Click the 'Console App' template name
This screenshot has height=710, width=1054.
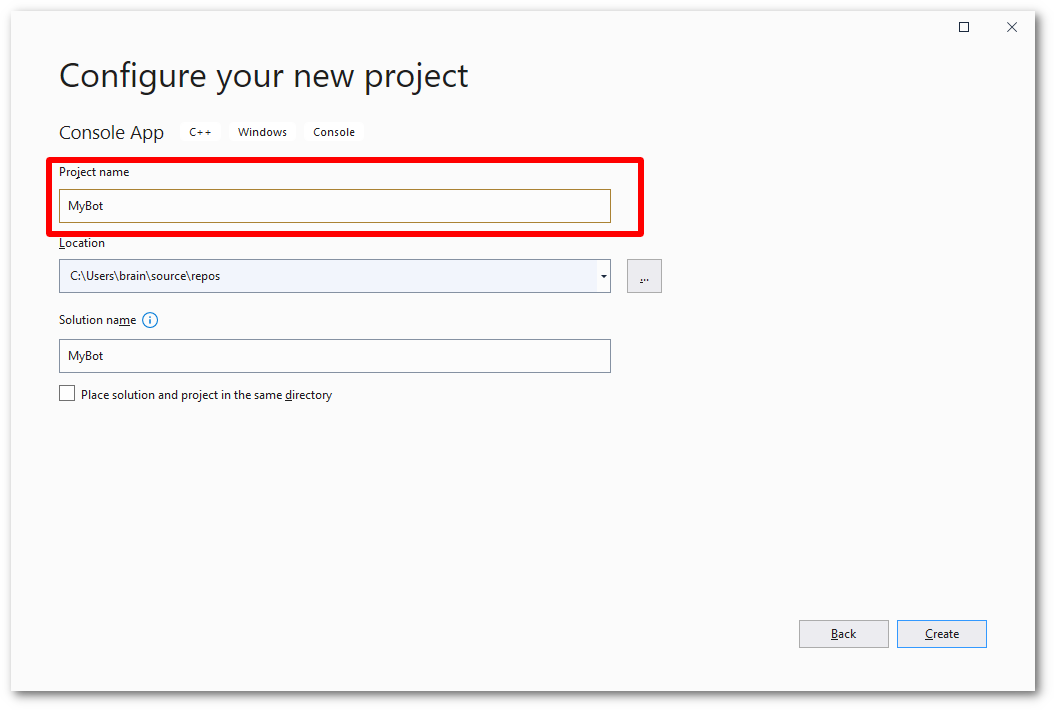pyautogui.click(x=111, y=133)
